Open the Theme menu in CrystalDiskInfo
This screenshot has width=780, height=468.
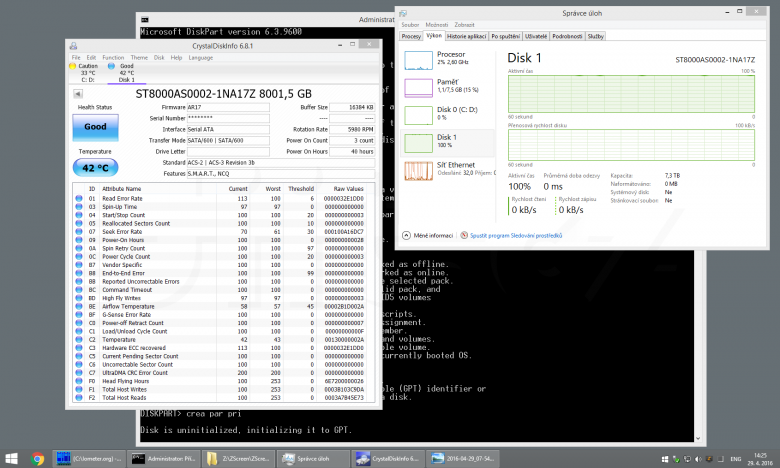click(x=139, y=58)
